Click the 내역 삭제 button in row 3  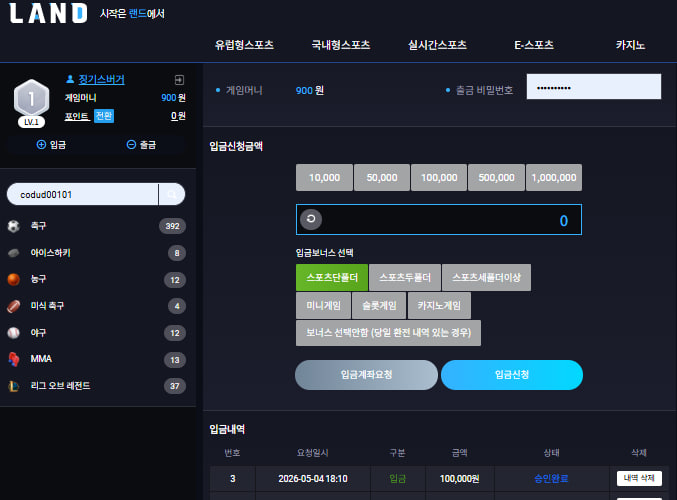pyautogui.click(x=639, y=478)
